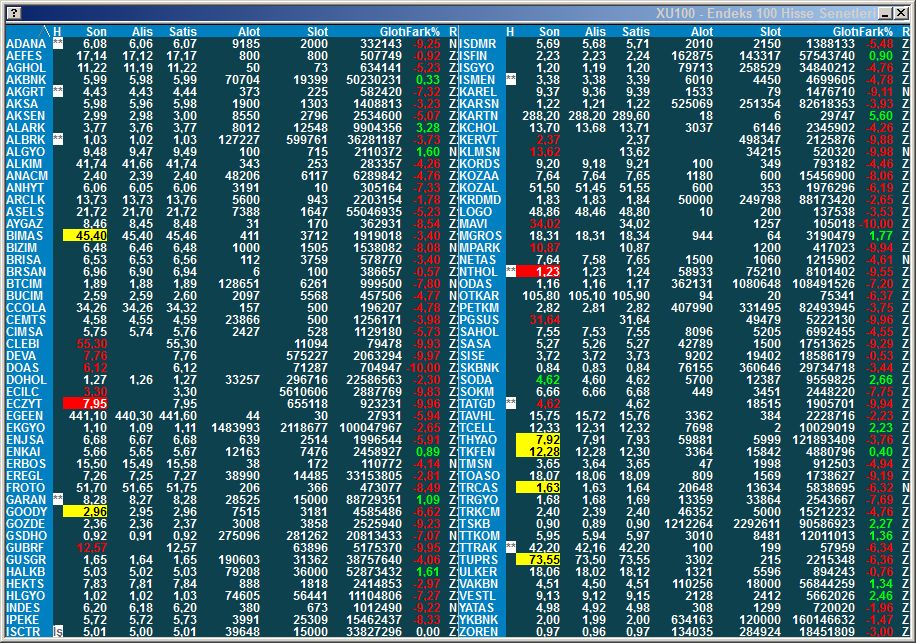Viewport: 916px width, 643px height.
Task: Select the ZOREN stock symbol
Action: pos(479,631)
